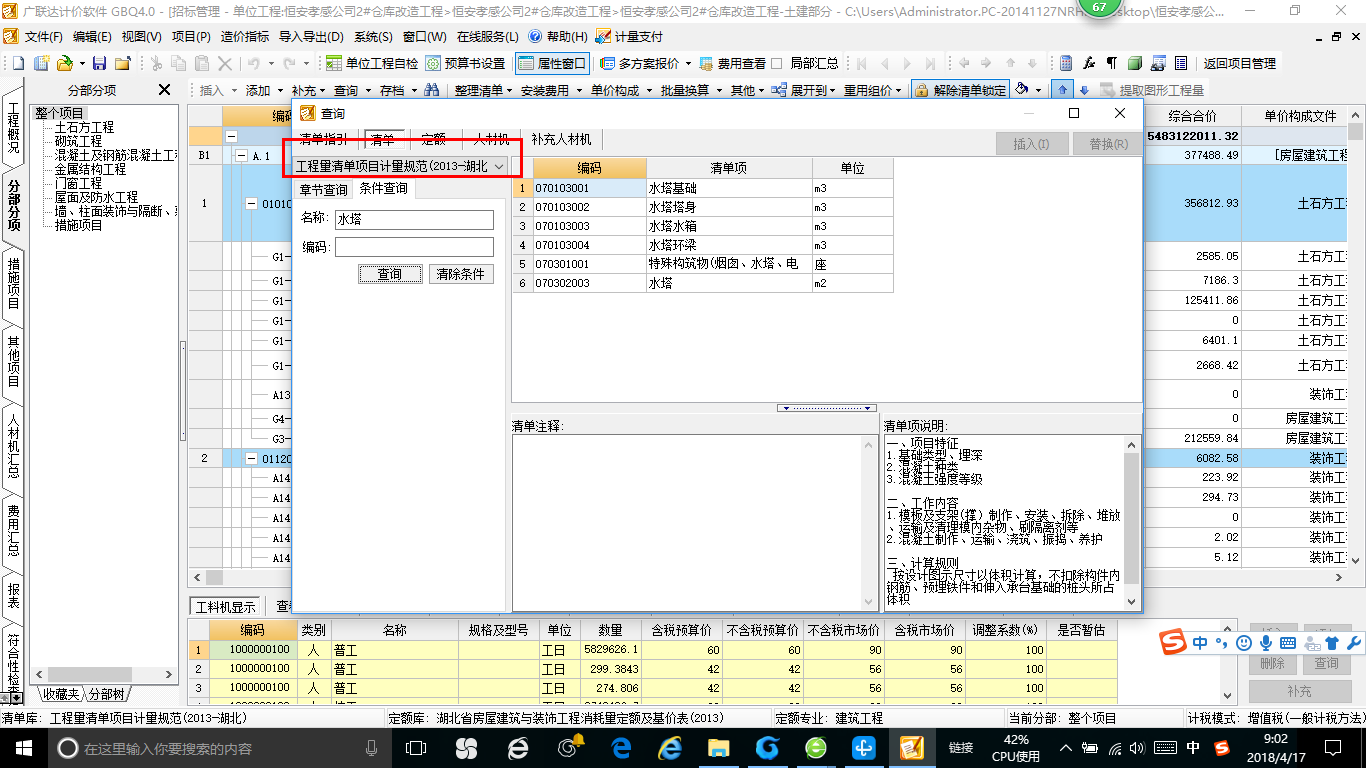Image resolution: width=1366 pixels, height=768 pixels.
Task: Click the Open folder toolbar icon
Action: [64, 63]
